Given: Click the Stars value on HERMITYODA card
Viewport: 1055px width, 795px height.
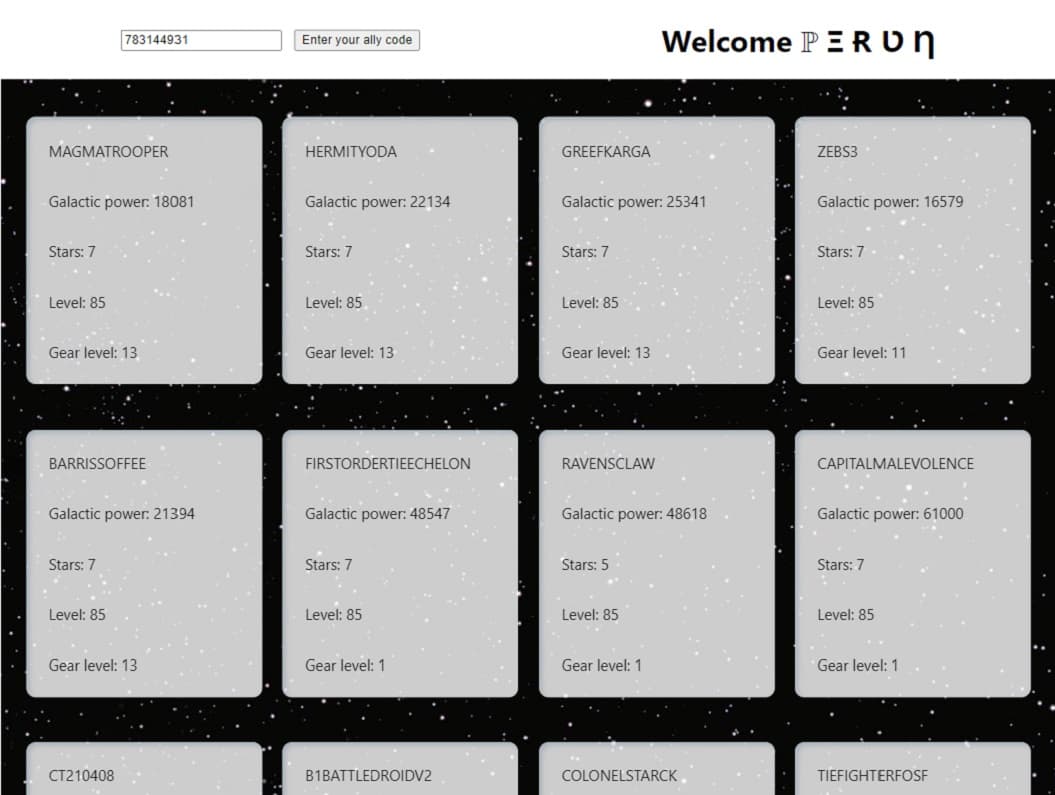Looking at the screenshot, I should (328, 252).
